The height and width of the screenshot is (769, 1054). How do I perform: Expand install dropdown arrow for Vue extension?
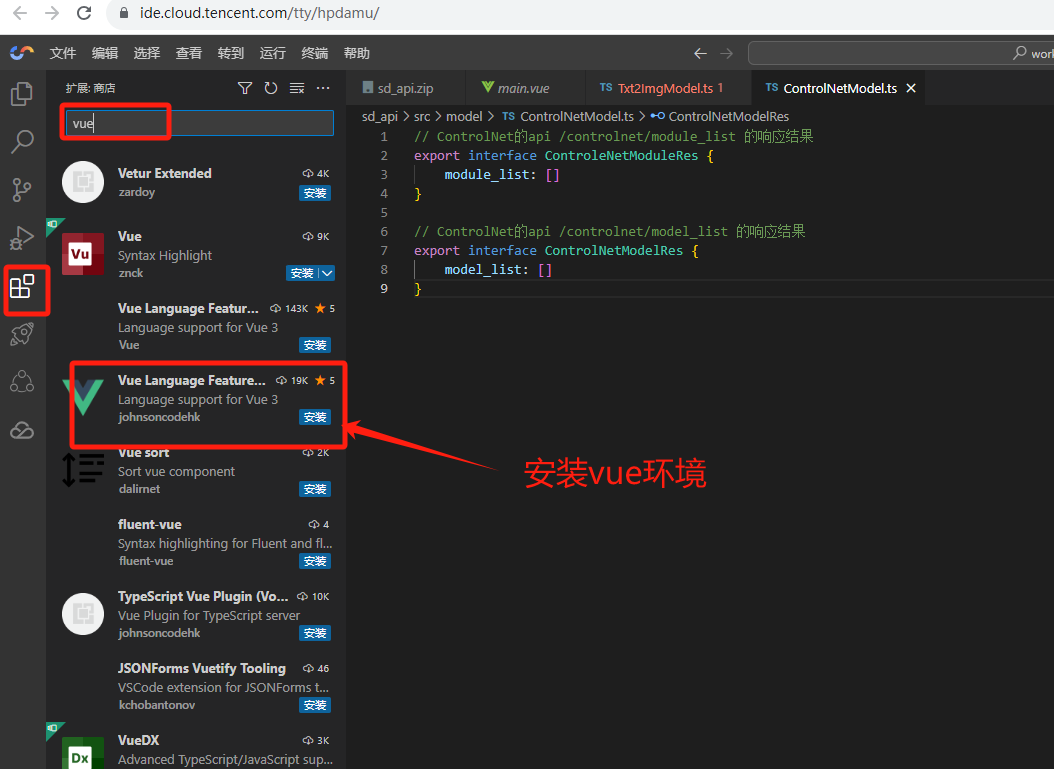coord(327,273)
